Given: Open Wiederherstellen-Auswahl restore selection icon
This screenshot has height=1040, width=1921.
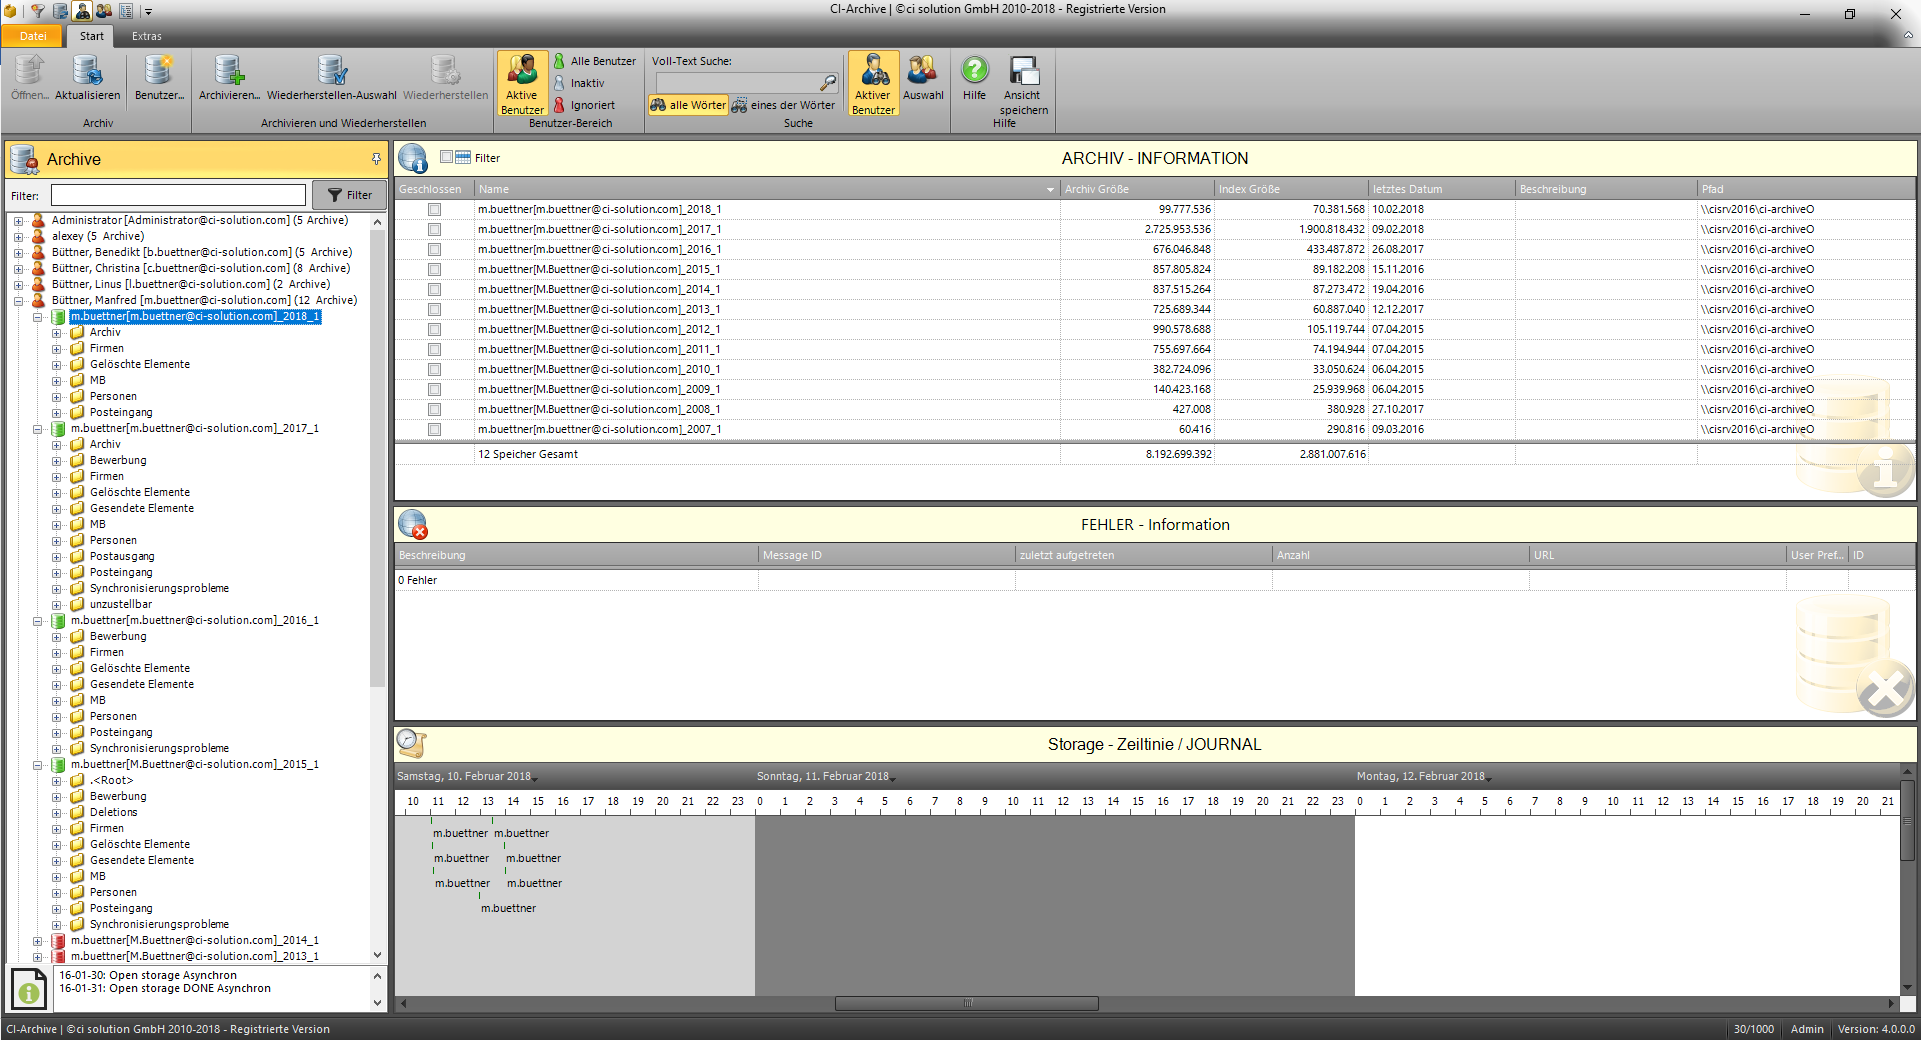Looking at the screenshot, I should coord(331,72).
